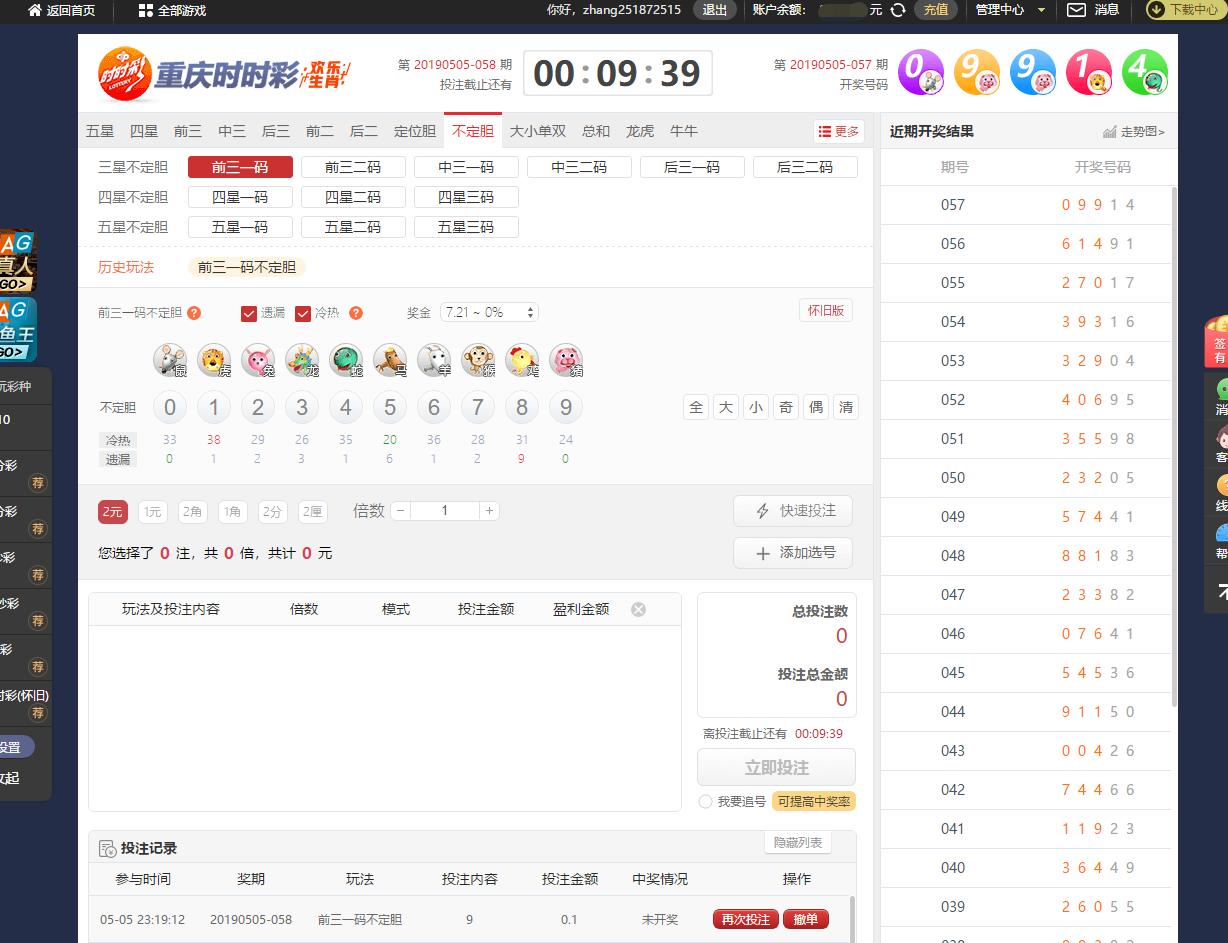Expand the 更多 play types list

(x=837, y=132)
